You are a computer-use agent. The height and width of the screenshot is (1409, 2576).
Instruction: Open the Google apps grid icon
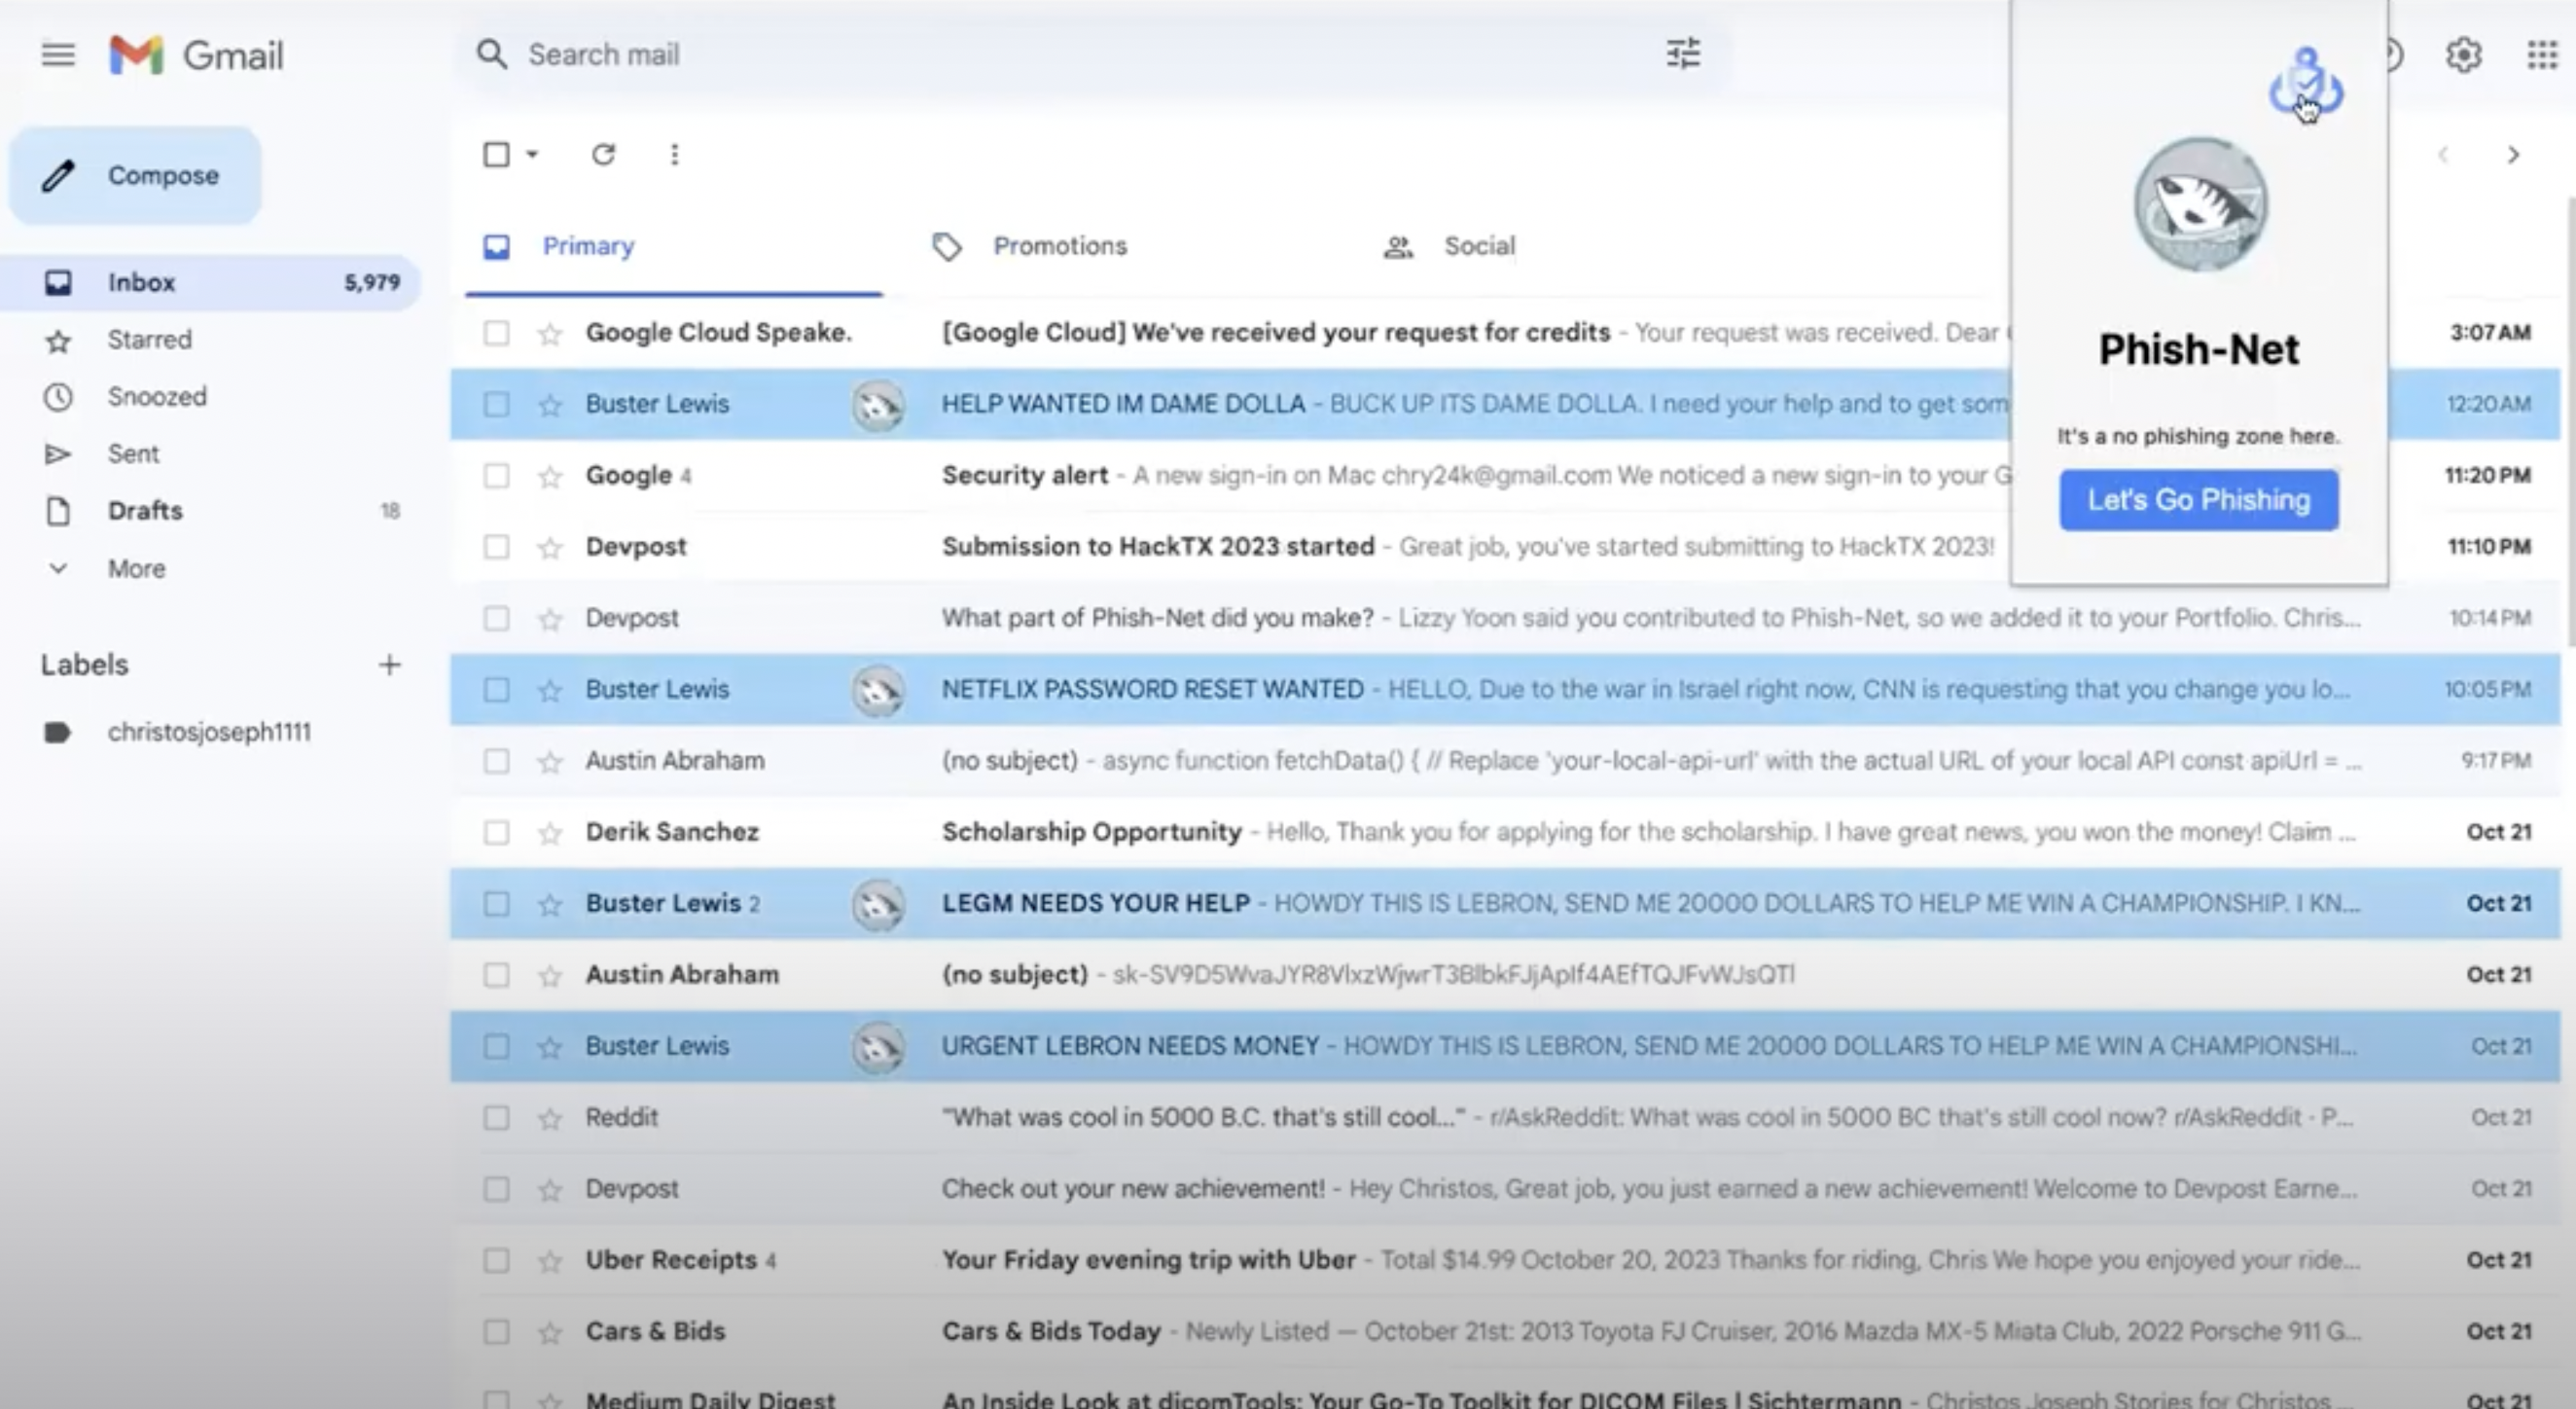2541,55
